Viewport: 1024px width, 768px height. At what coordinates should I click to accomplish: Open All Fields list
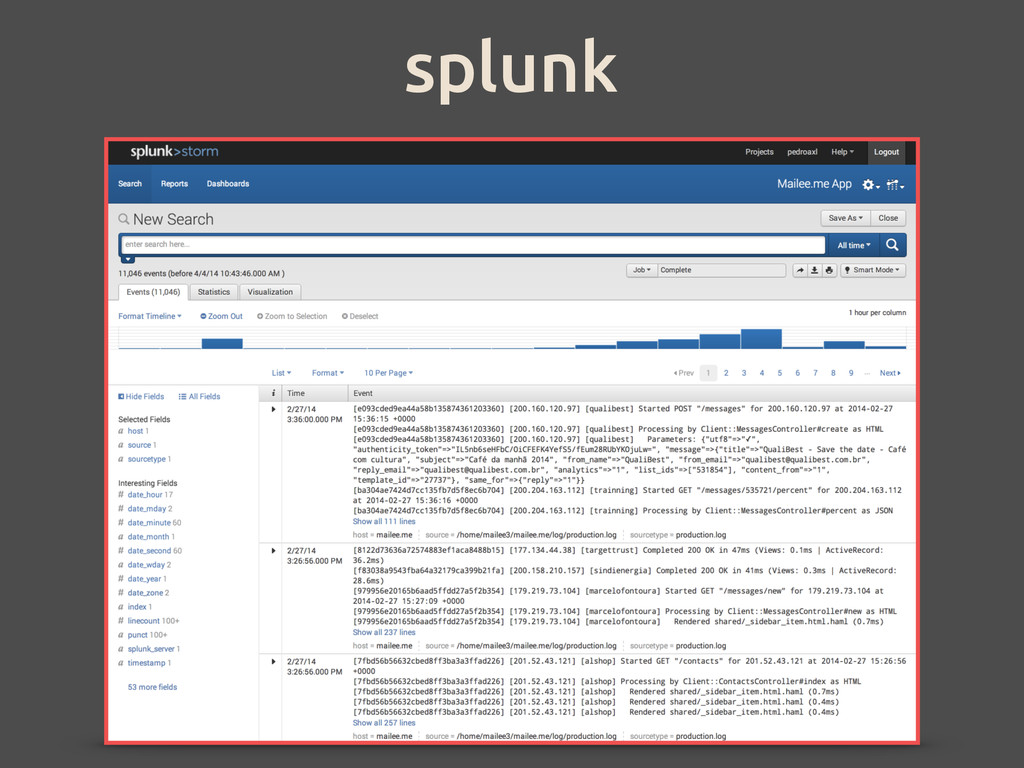click(199, 396)
